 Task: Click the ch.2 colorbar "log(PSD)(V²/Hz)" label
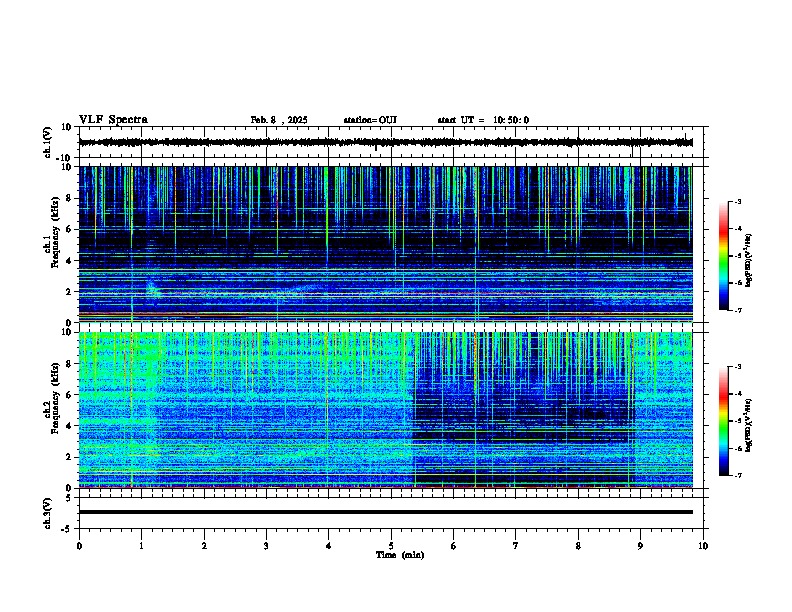[748, 425]
